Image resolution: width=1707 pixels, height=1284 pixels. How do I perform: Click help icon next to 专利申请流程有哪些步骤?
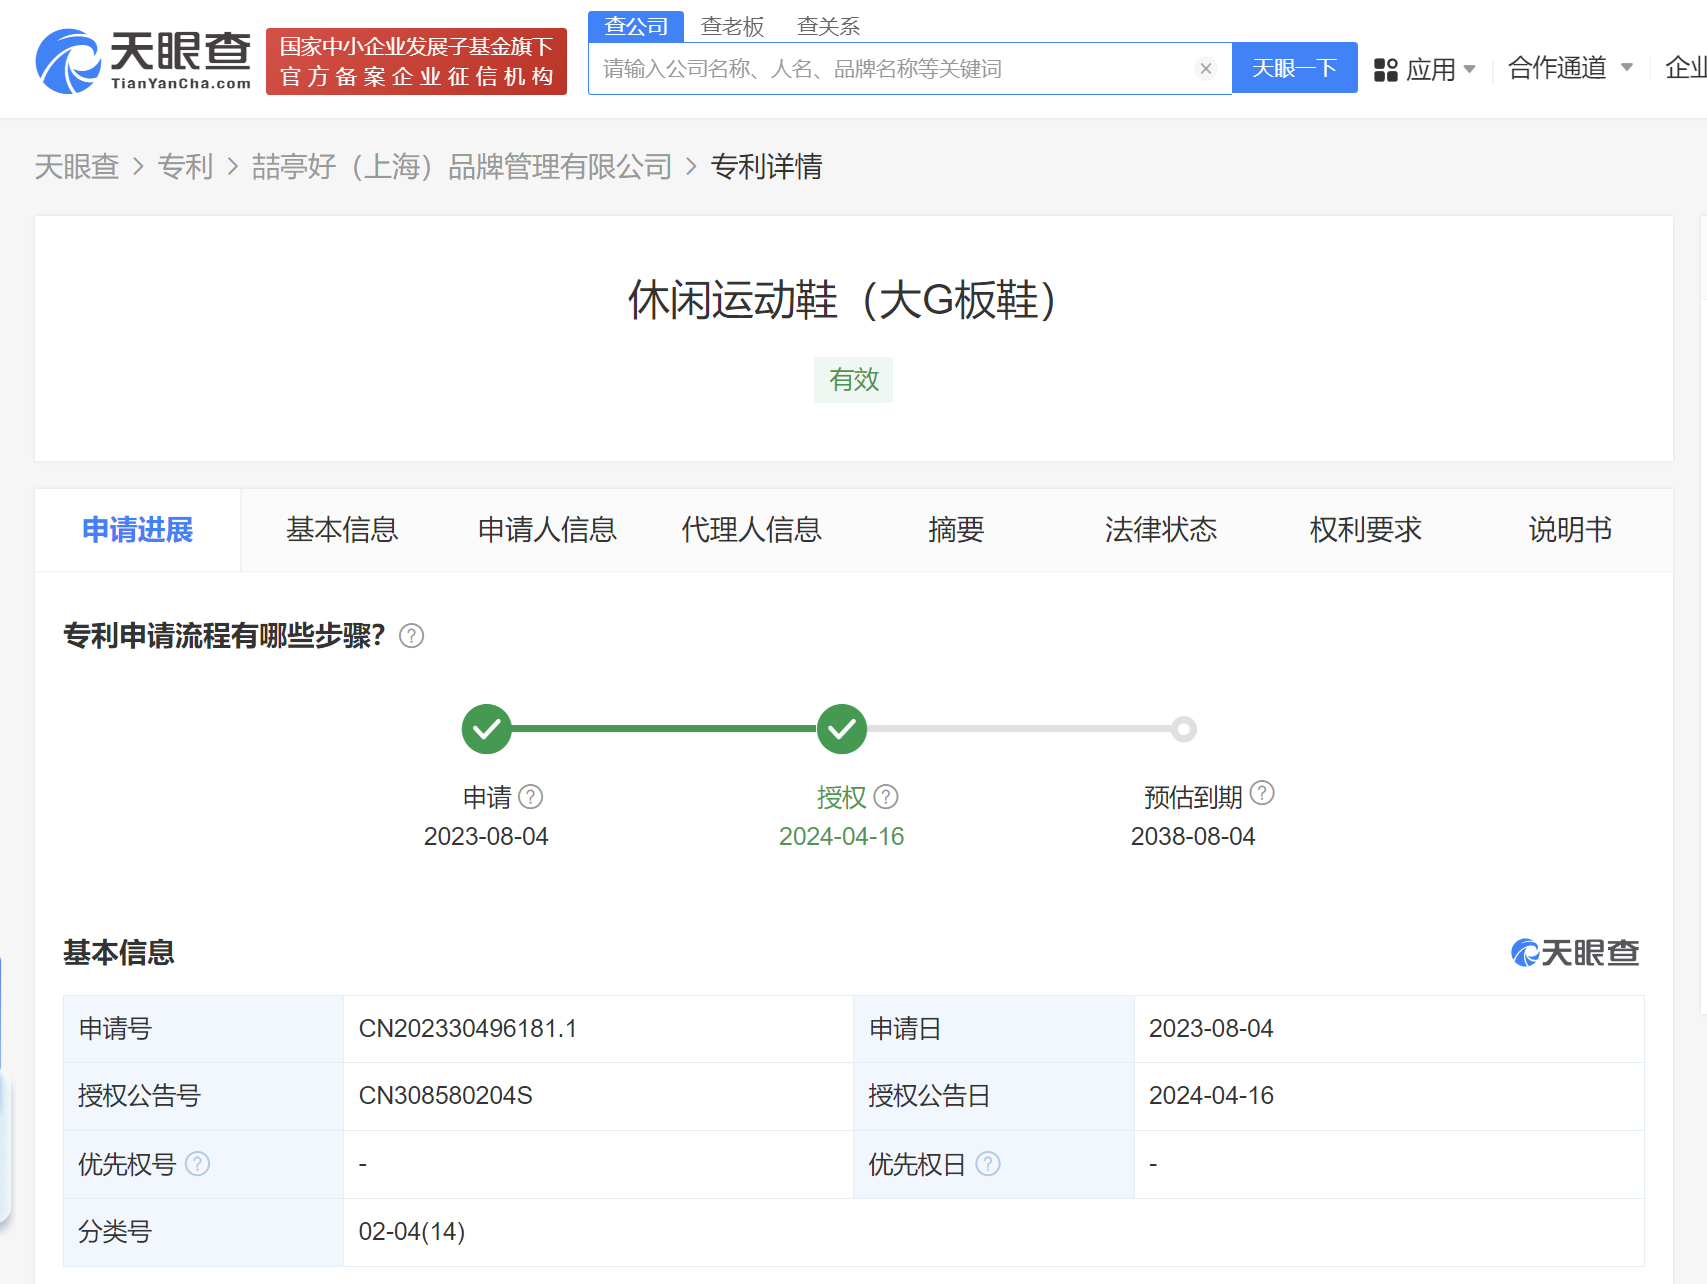411,636
